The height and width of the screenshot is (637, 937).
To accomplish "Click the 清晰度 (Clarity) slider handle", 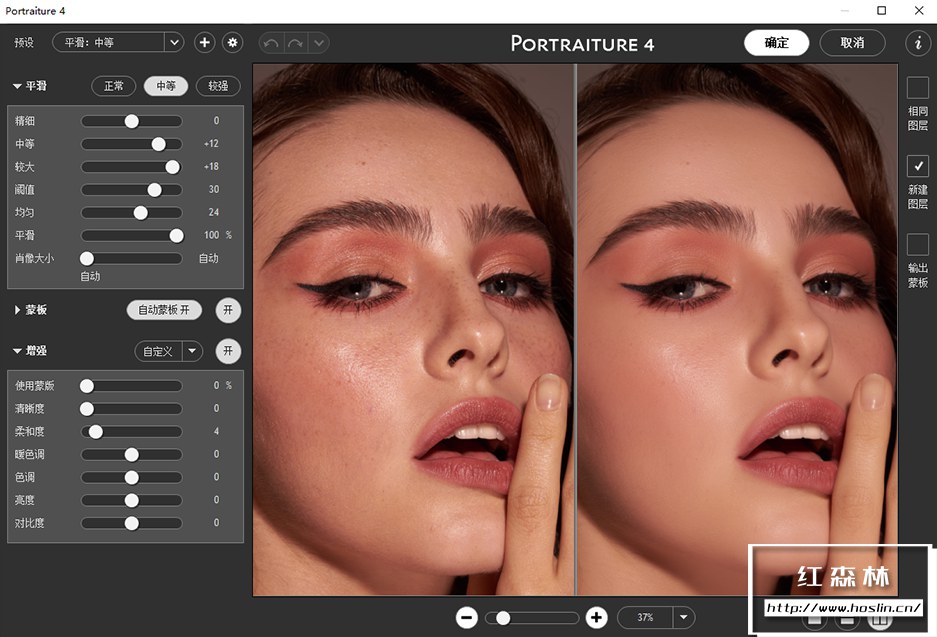I will (87, 408).
